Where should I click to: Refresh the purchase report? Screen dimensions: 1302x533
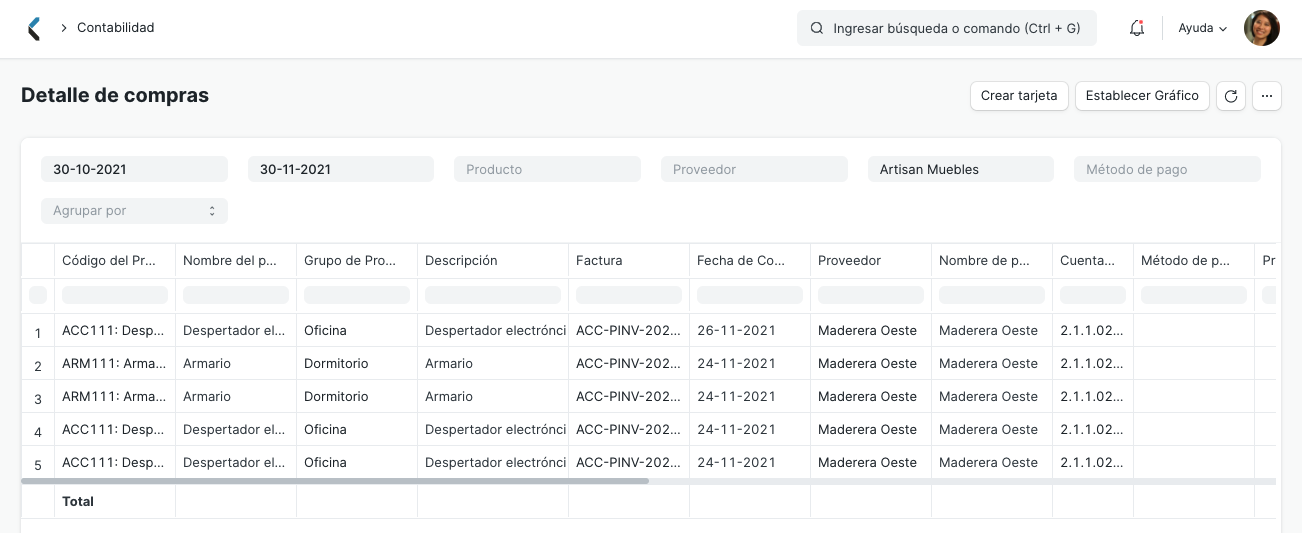point(1231,96)
